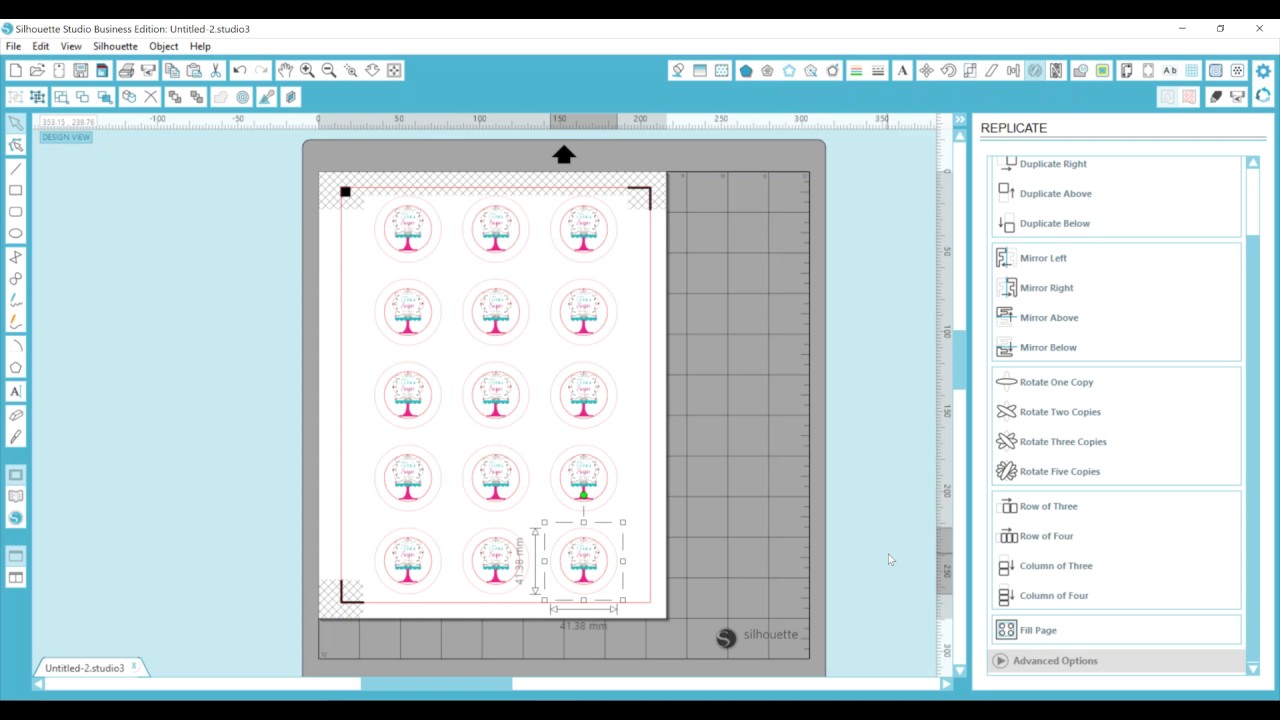This screenshot has width=1280, height=720.
Task: Open the Silhouette menu
Action: (115, 46)
